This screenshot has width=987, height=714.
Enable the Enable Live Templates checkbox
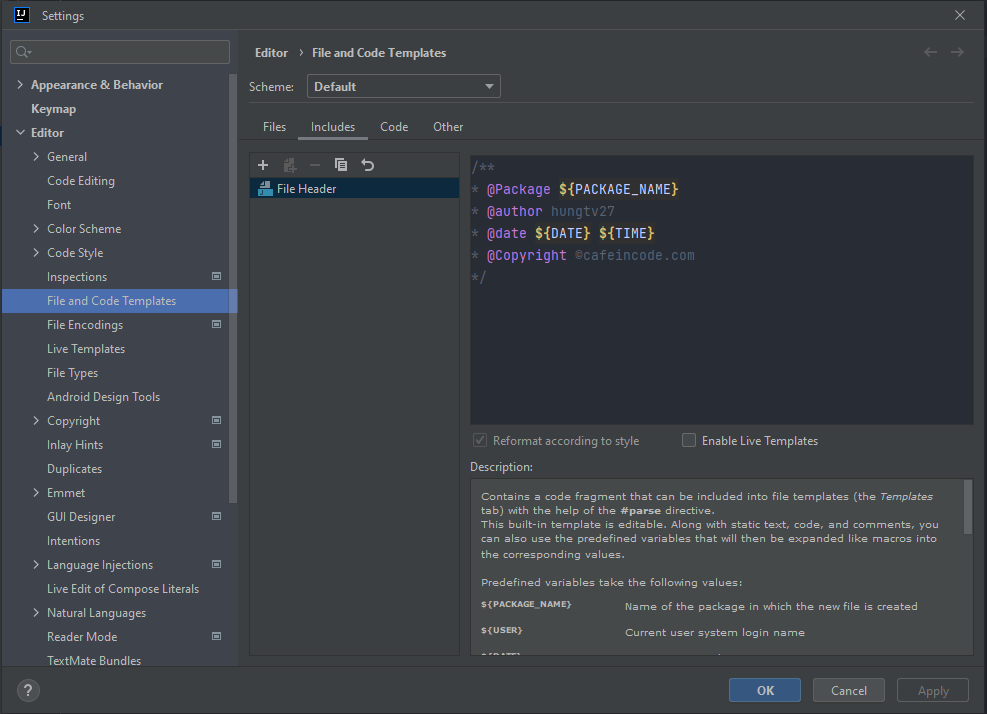point(689,440)
